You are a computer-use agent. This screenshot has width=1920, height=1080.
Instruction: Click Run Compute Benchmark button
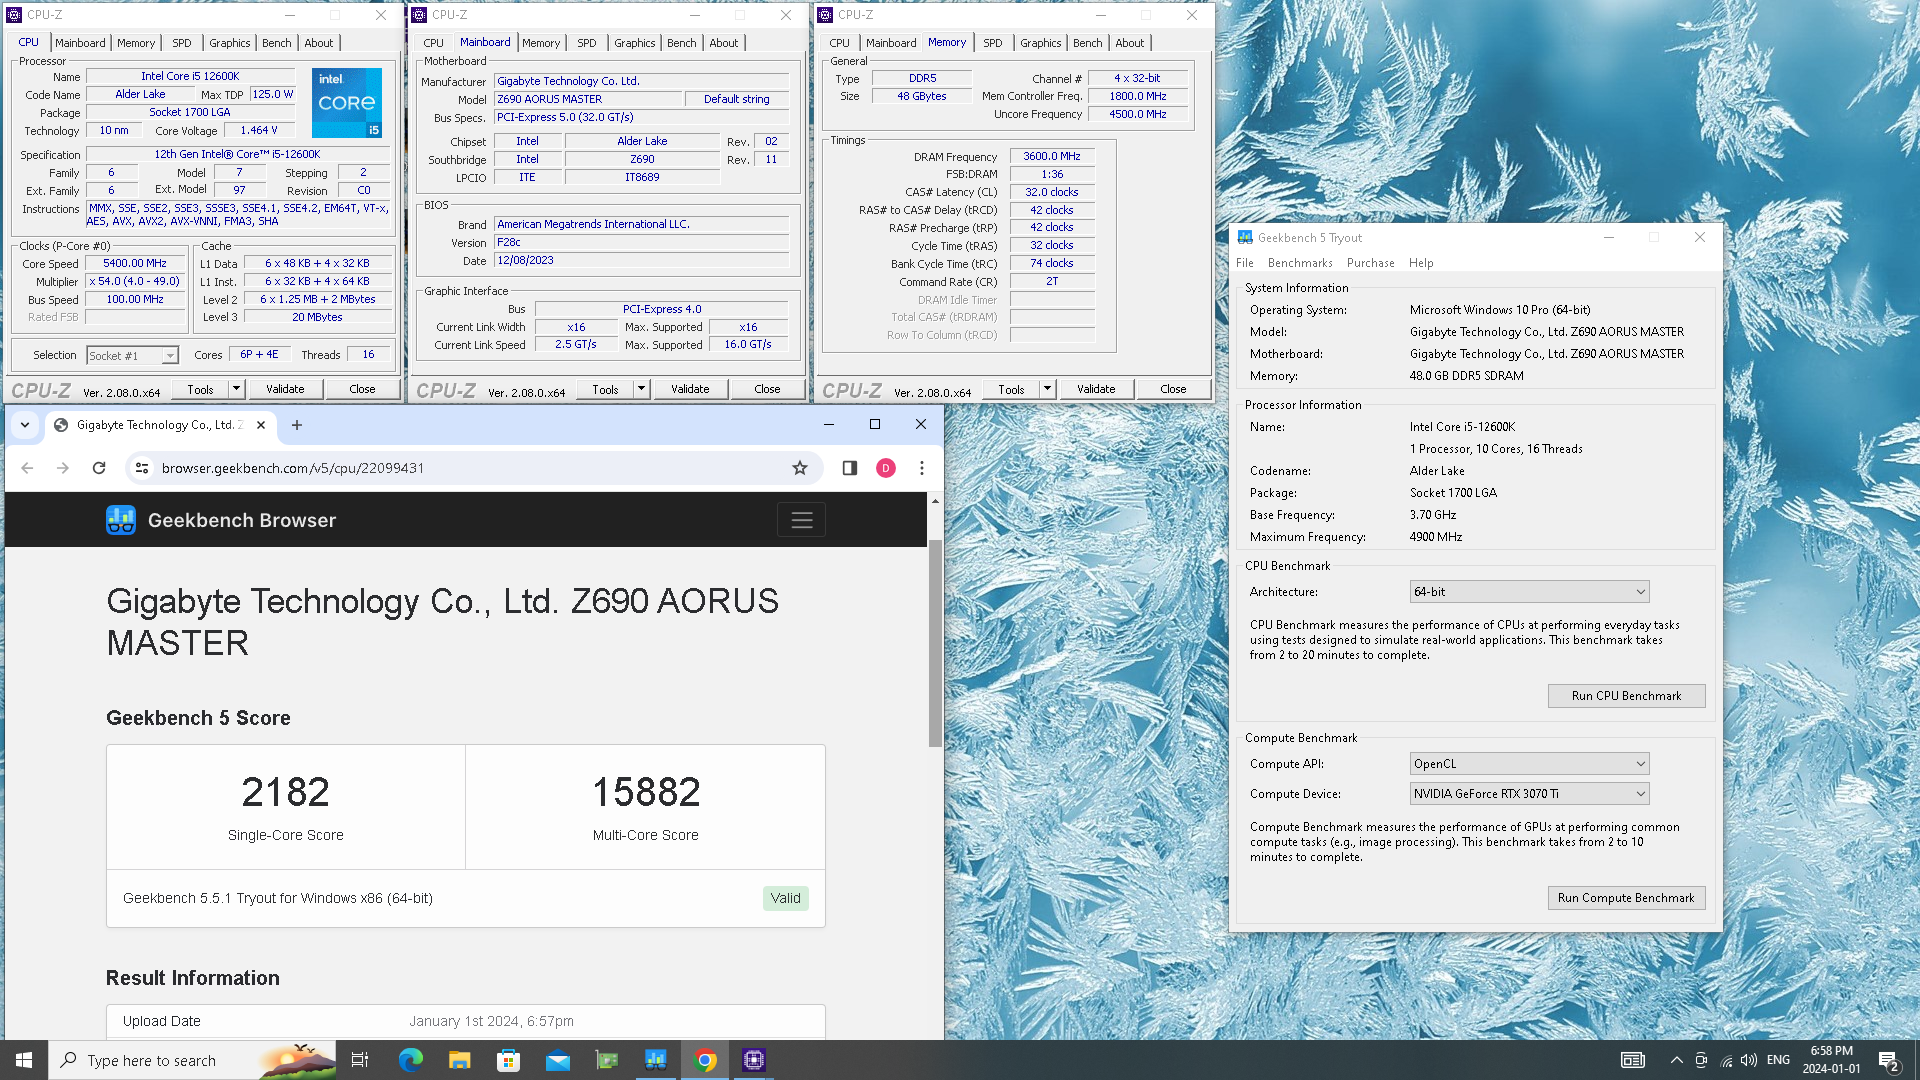pyautogui.click(x=1626, y=898)
